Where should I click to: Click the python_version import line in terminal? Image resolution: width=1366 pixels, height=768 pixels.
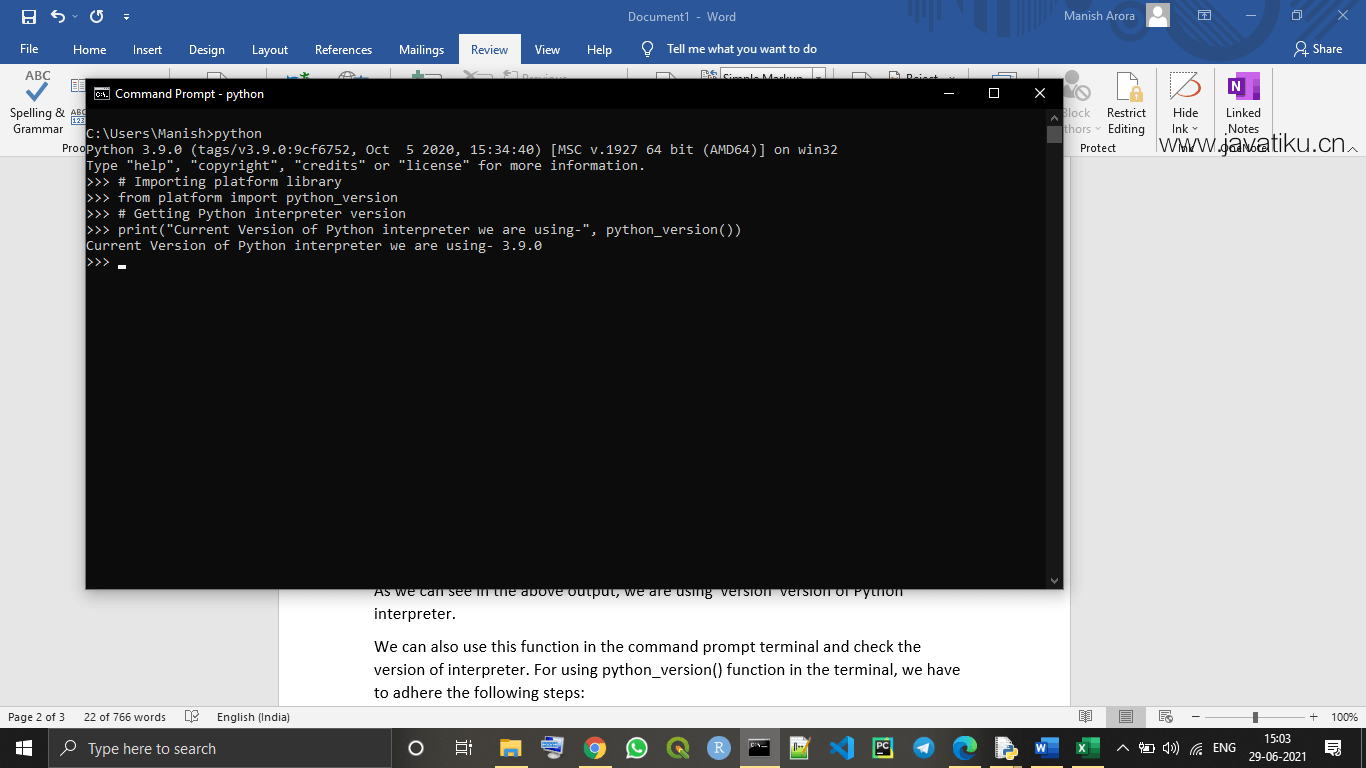pyautogui.click(x=242, y=198)
